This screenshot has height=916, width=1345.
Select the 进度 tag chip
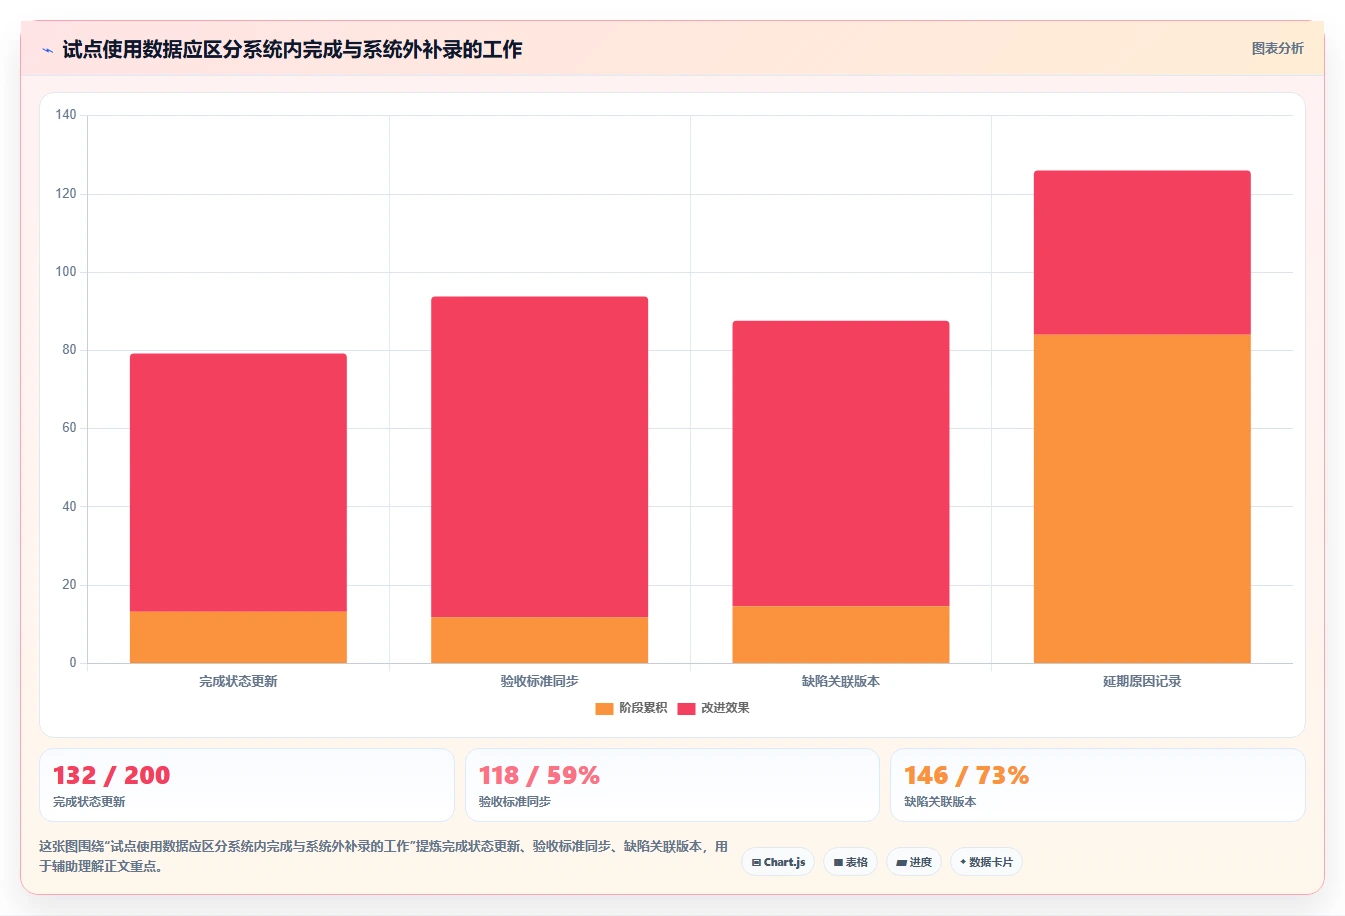(914, 862)
